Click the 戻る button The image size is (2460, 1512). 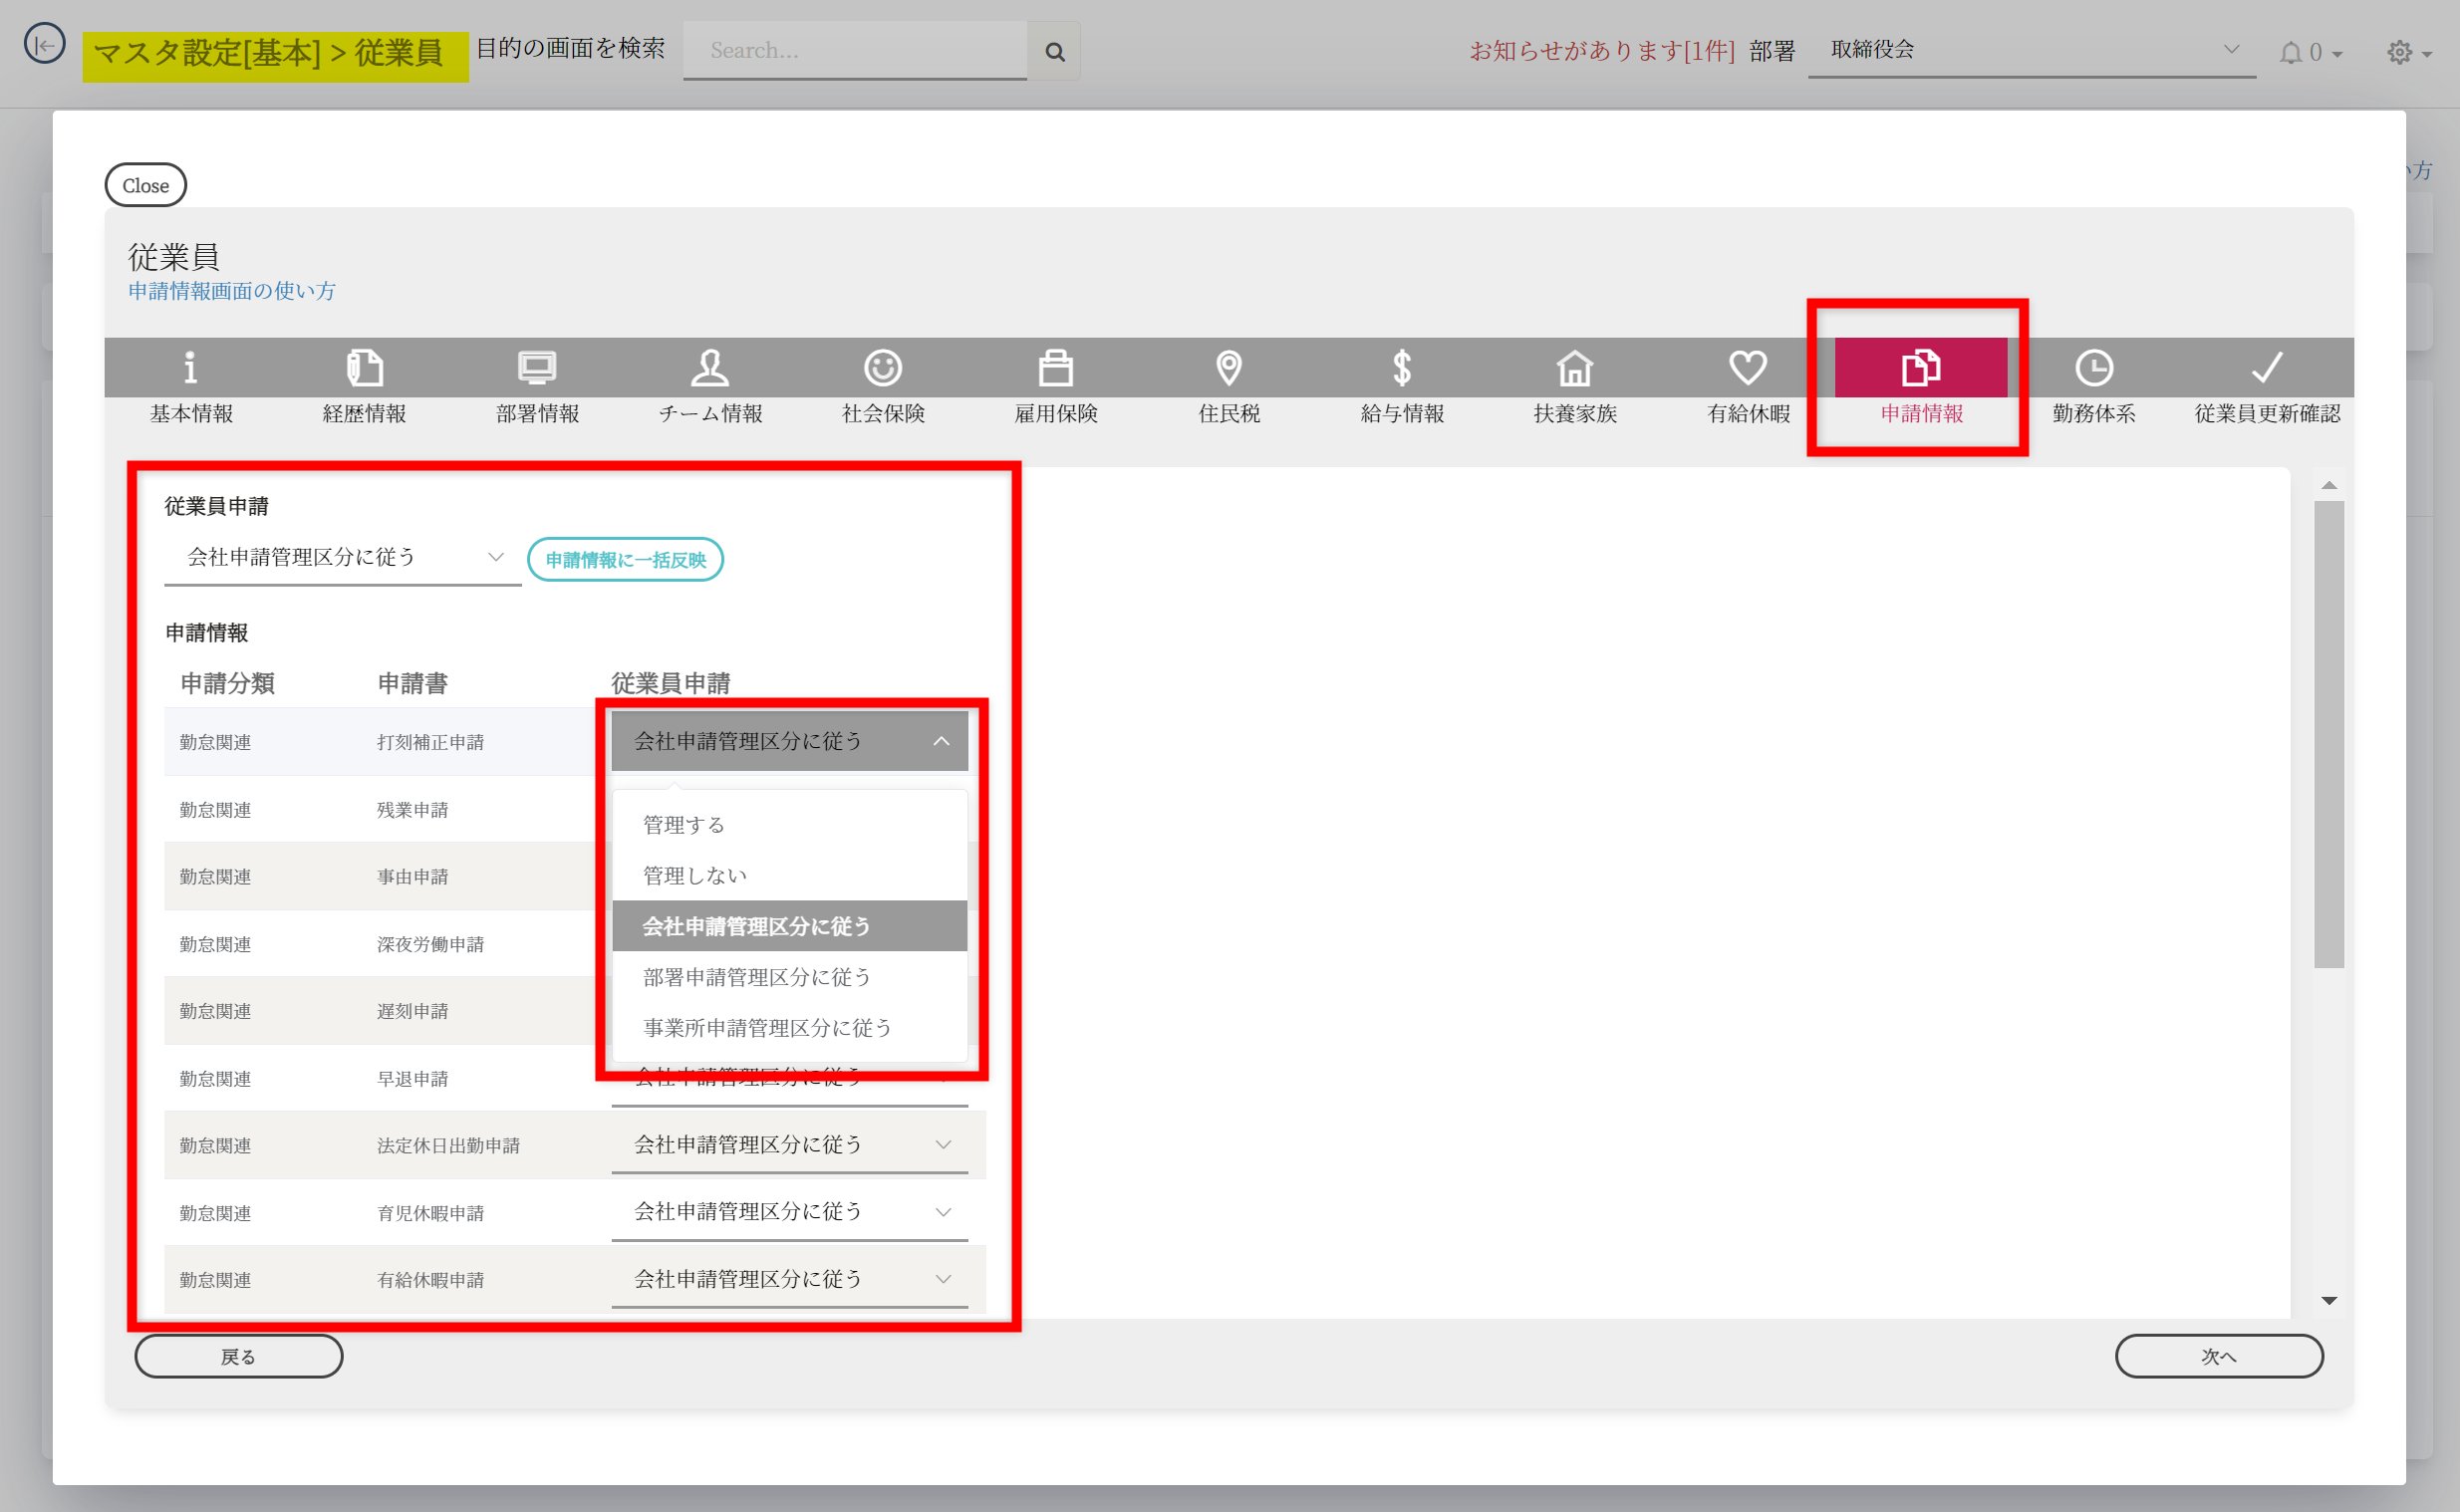239,1356
